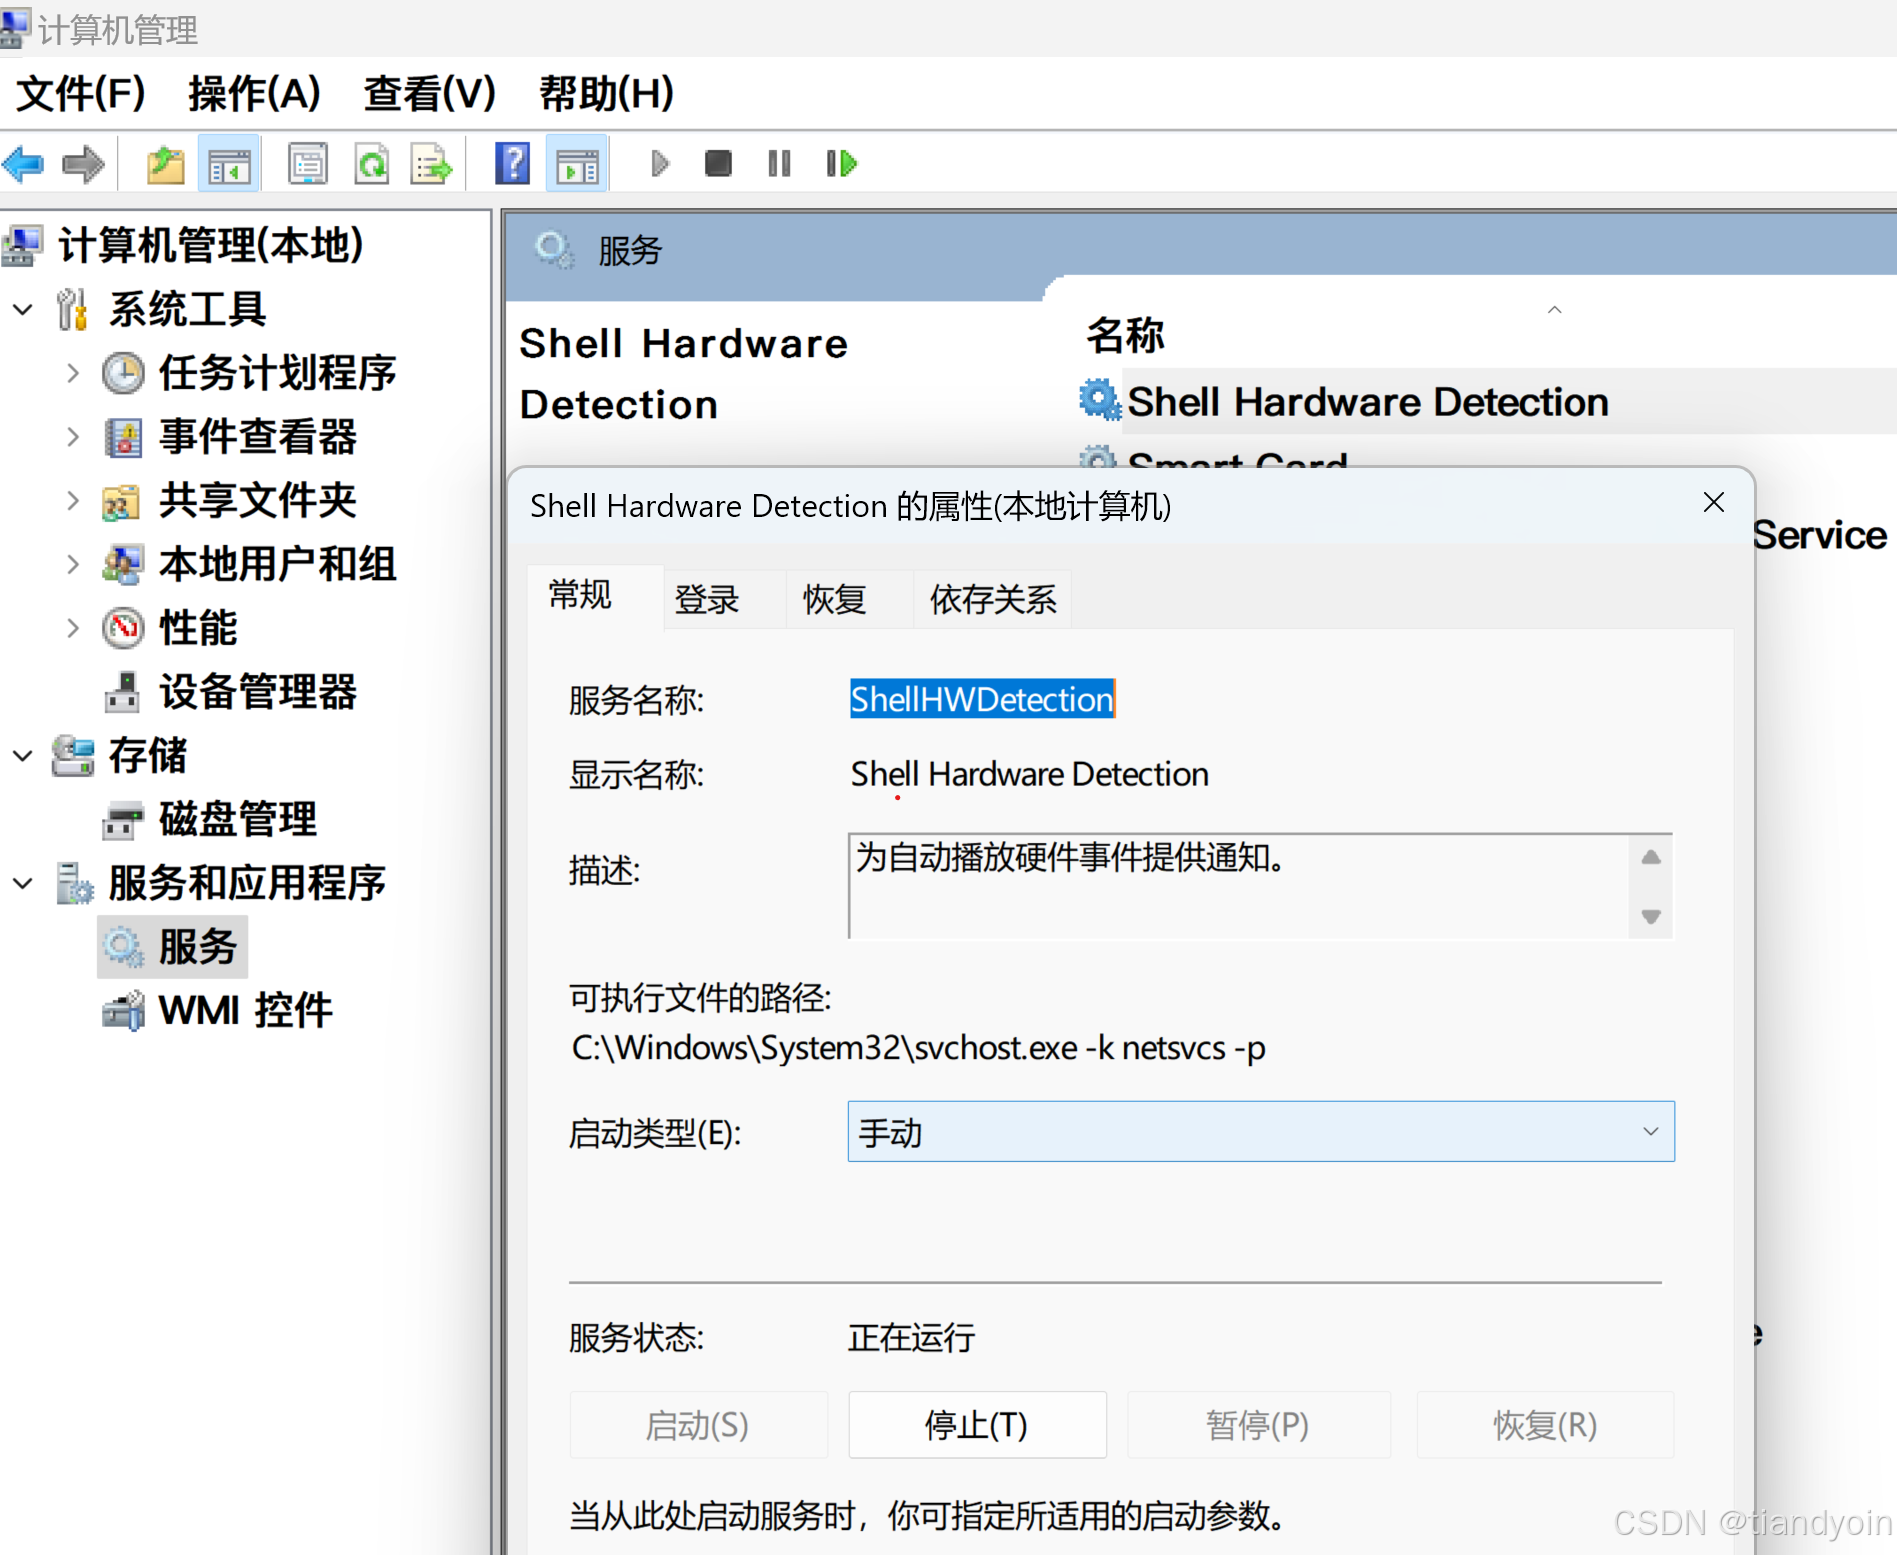The width and height of the screenshot is (1897, 1555).
Task: Click the stop service square icon
Action: (718, 163)
